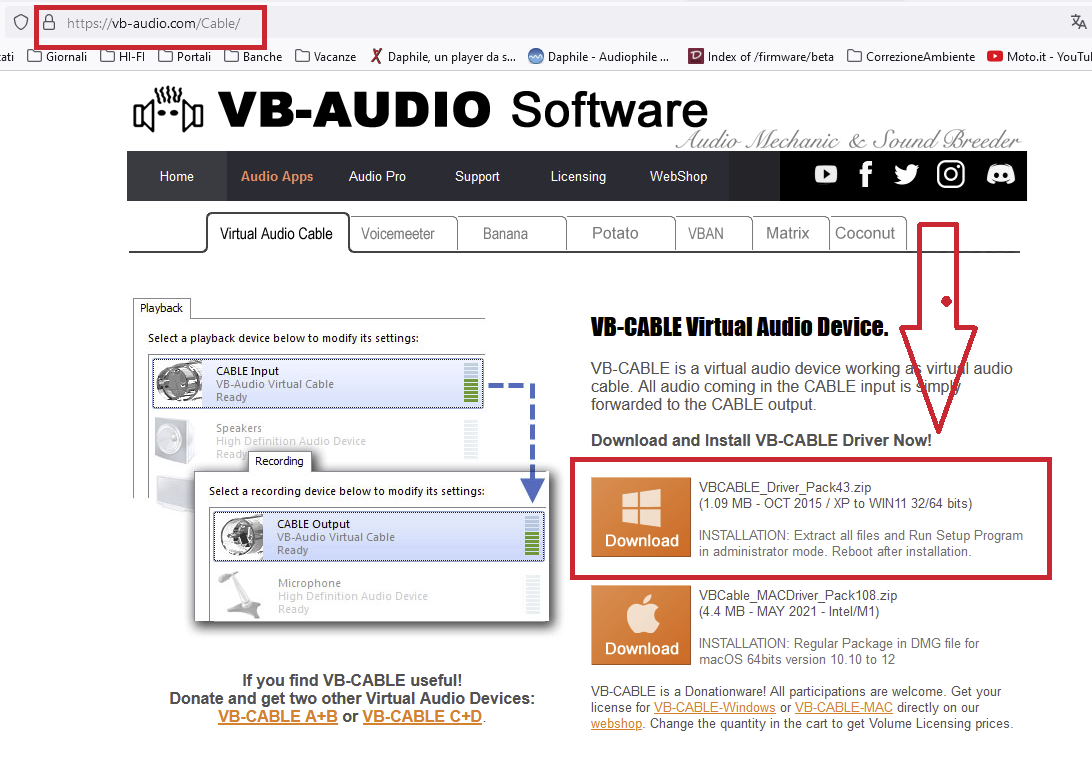Click the VB-Audio speaker logo
The image size is (1092, 774).
click(169, 109)
